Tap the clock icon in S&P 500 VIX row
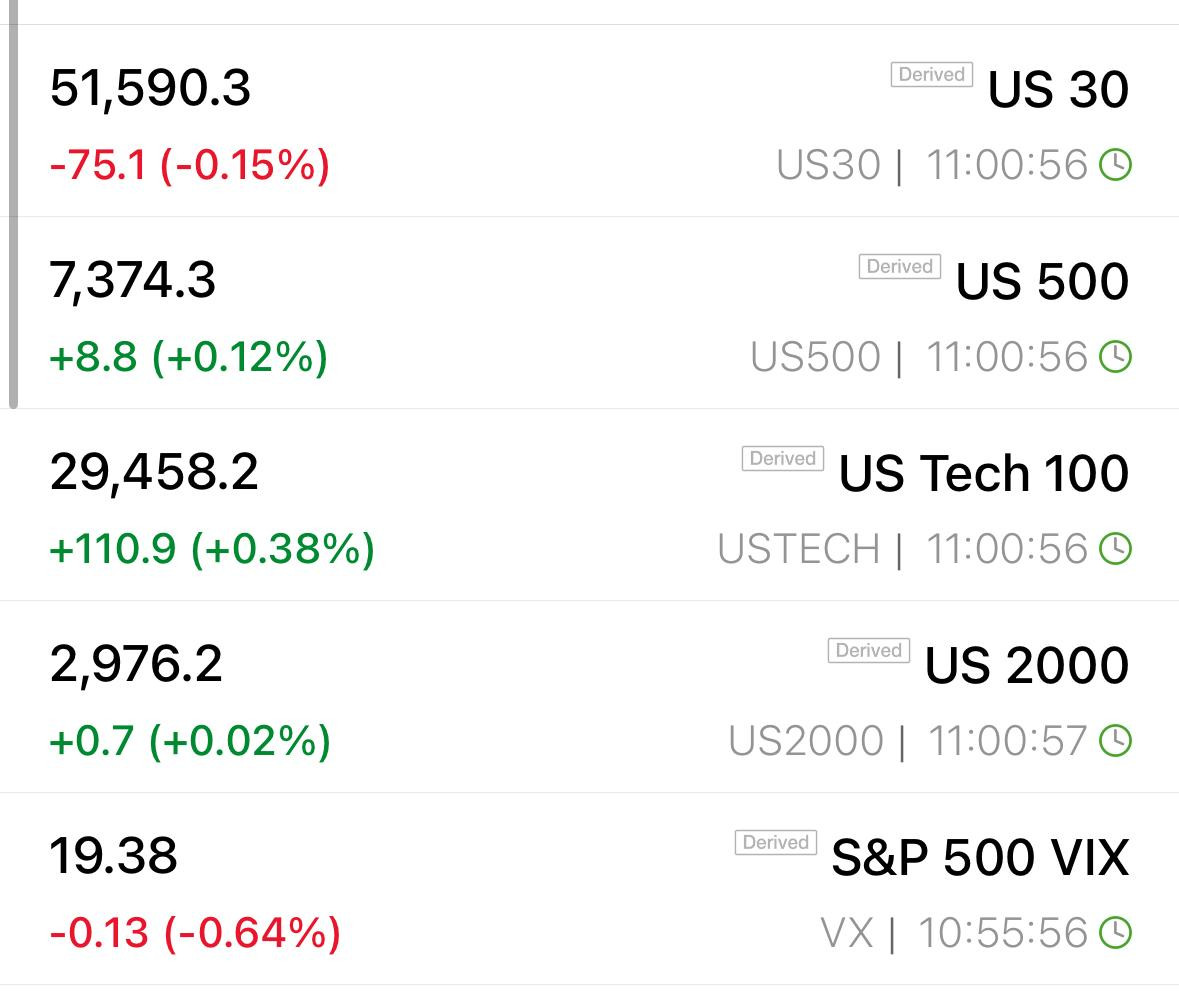The image size is (1179, 997). coord(1116,933)
